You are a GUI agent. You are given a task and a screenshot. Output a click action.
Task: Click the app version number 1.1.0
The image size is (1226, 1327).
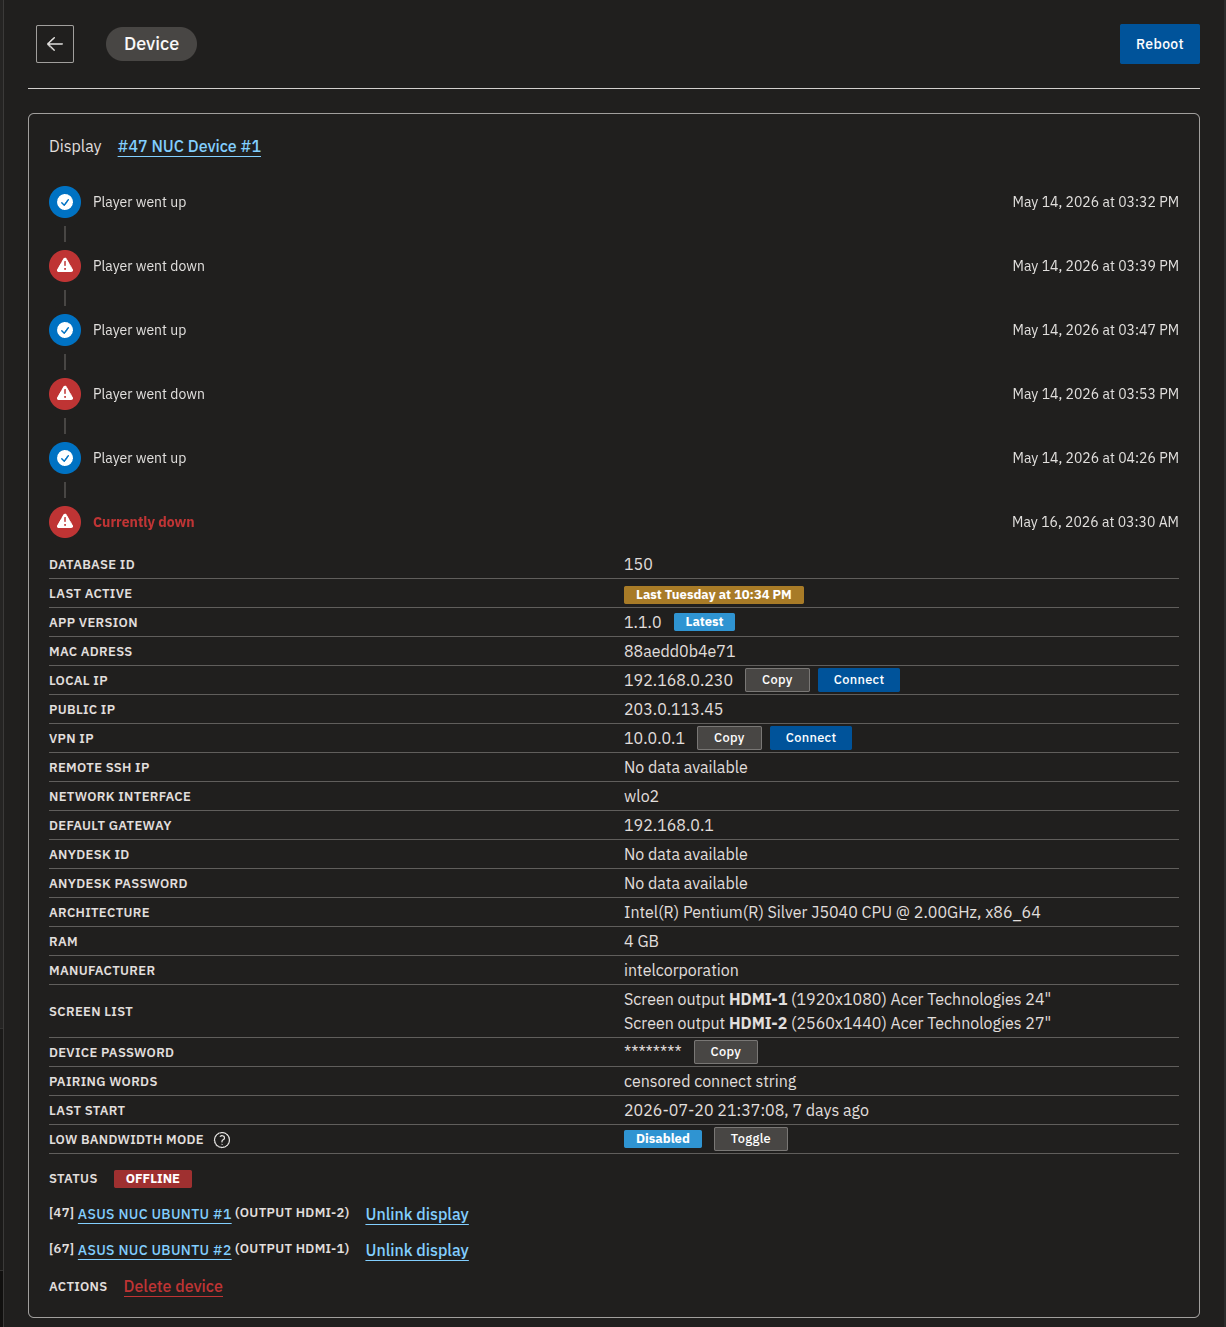pyautogui.click(x=642, y=622)
